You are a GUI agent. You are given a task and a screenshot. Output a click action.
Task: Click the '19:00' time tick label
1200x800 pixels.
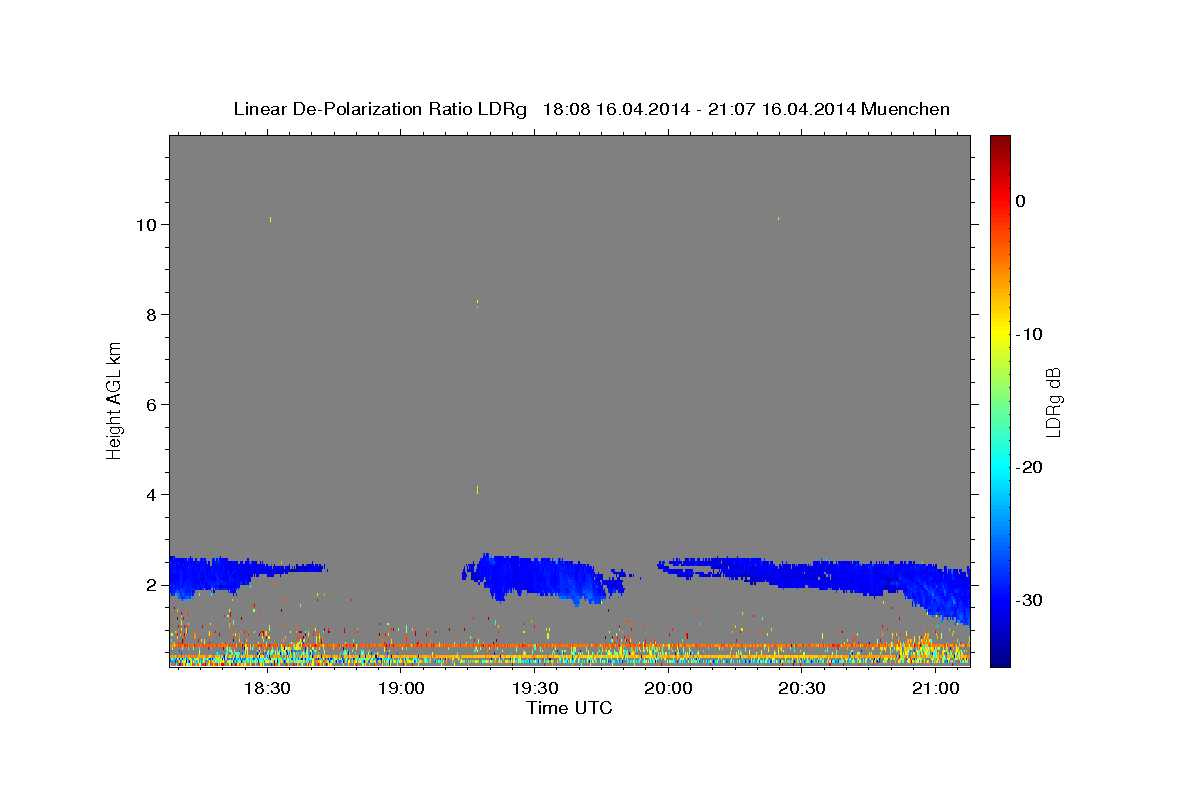401,688
